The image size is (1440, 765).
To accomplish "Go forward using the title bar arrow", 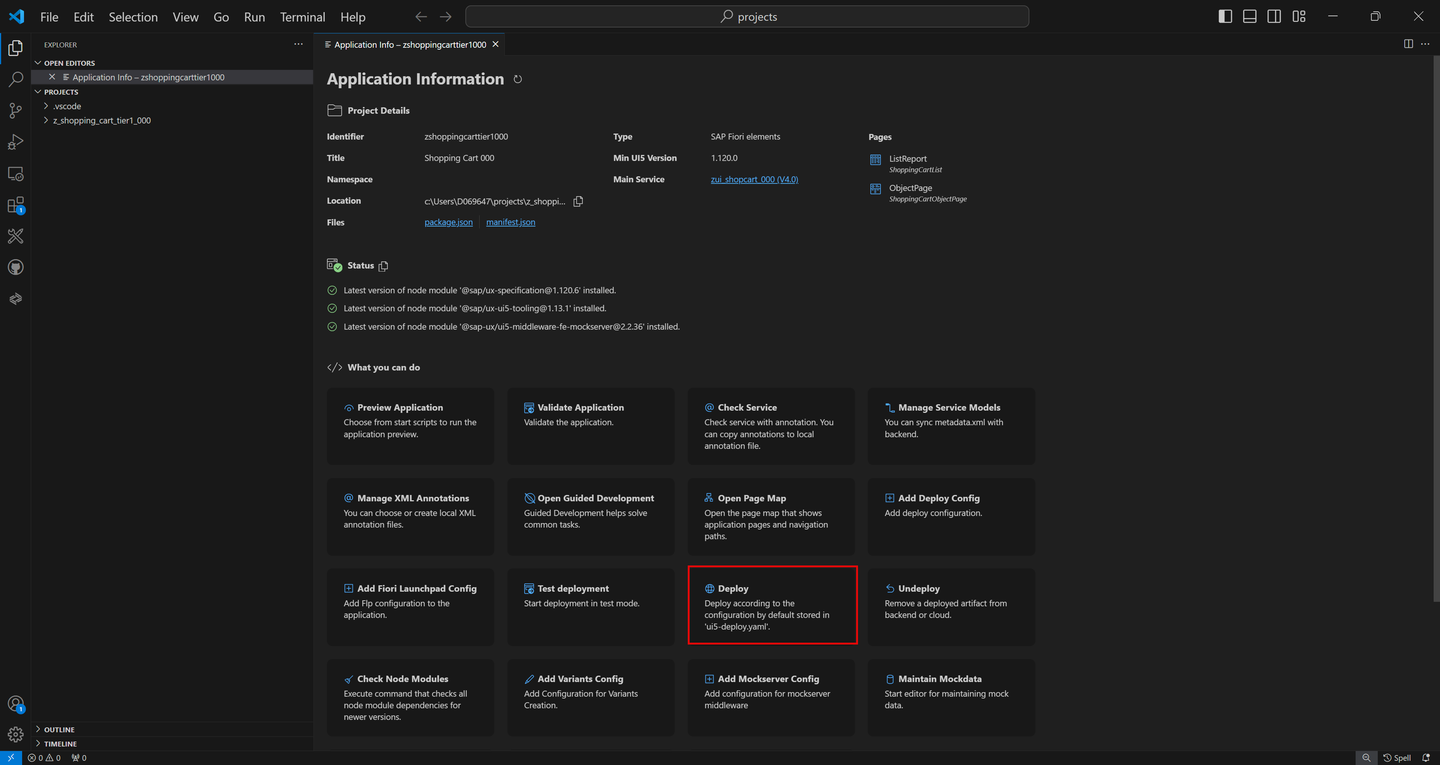I will 446,17.
